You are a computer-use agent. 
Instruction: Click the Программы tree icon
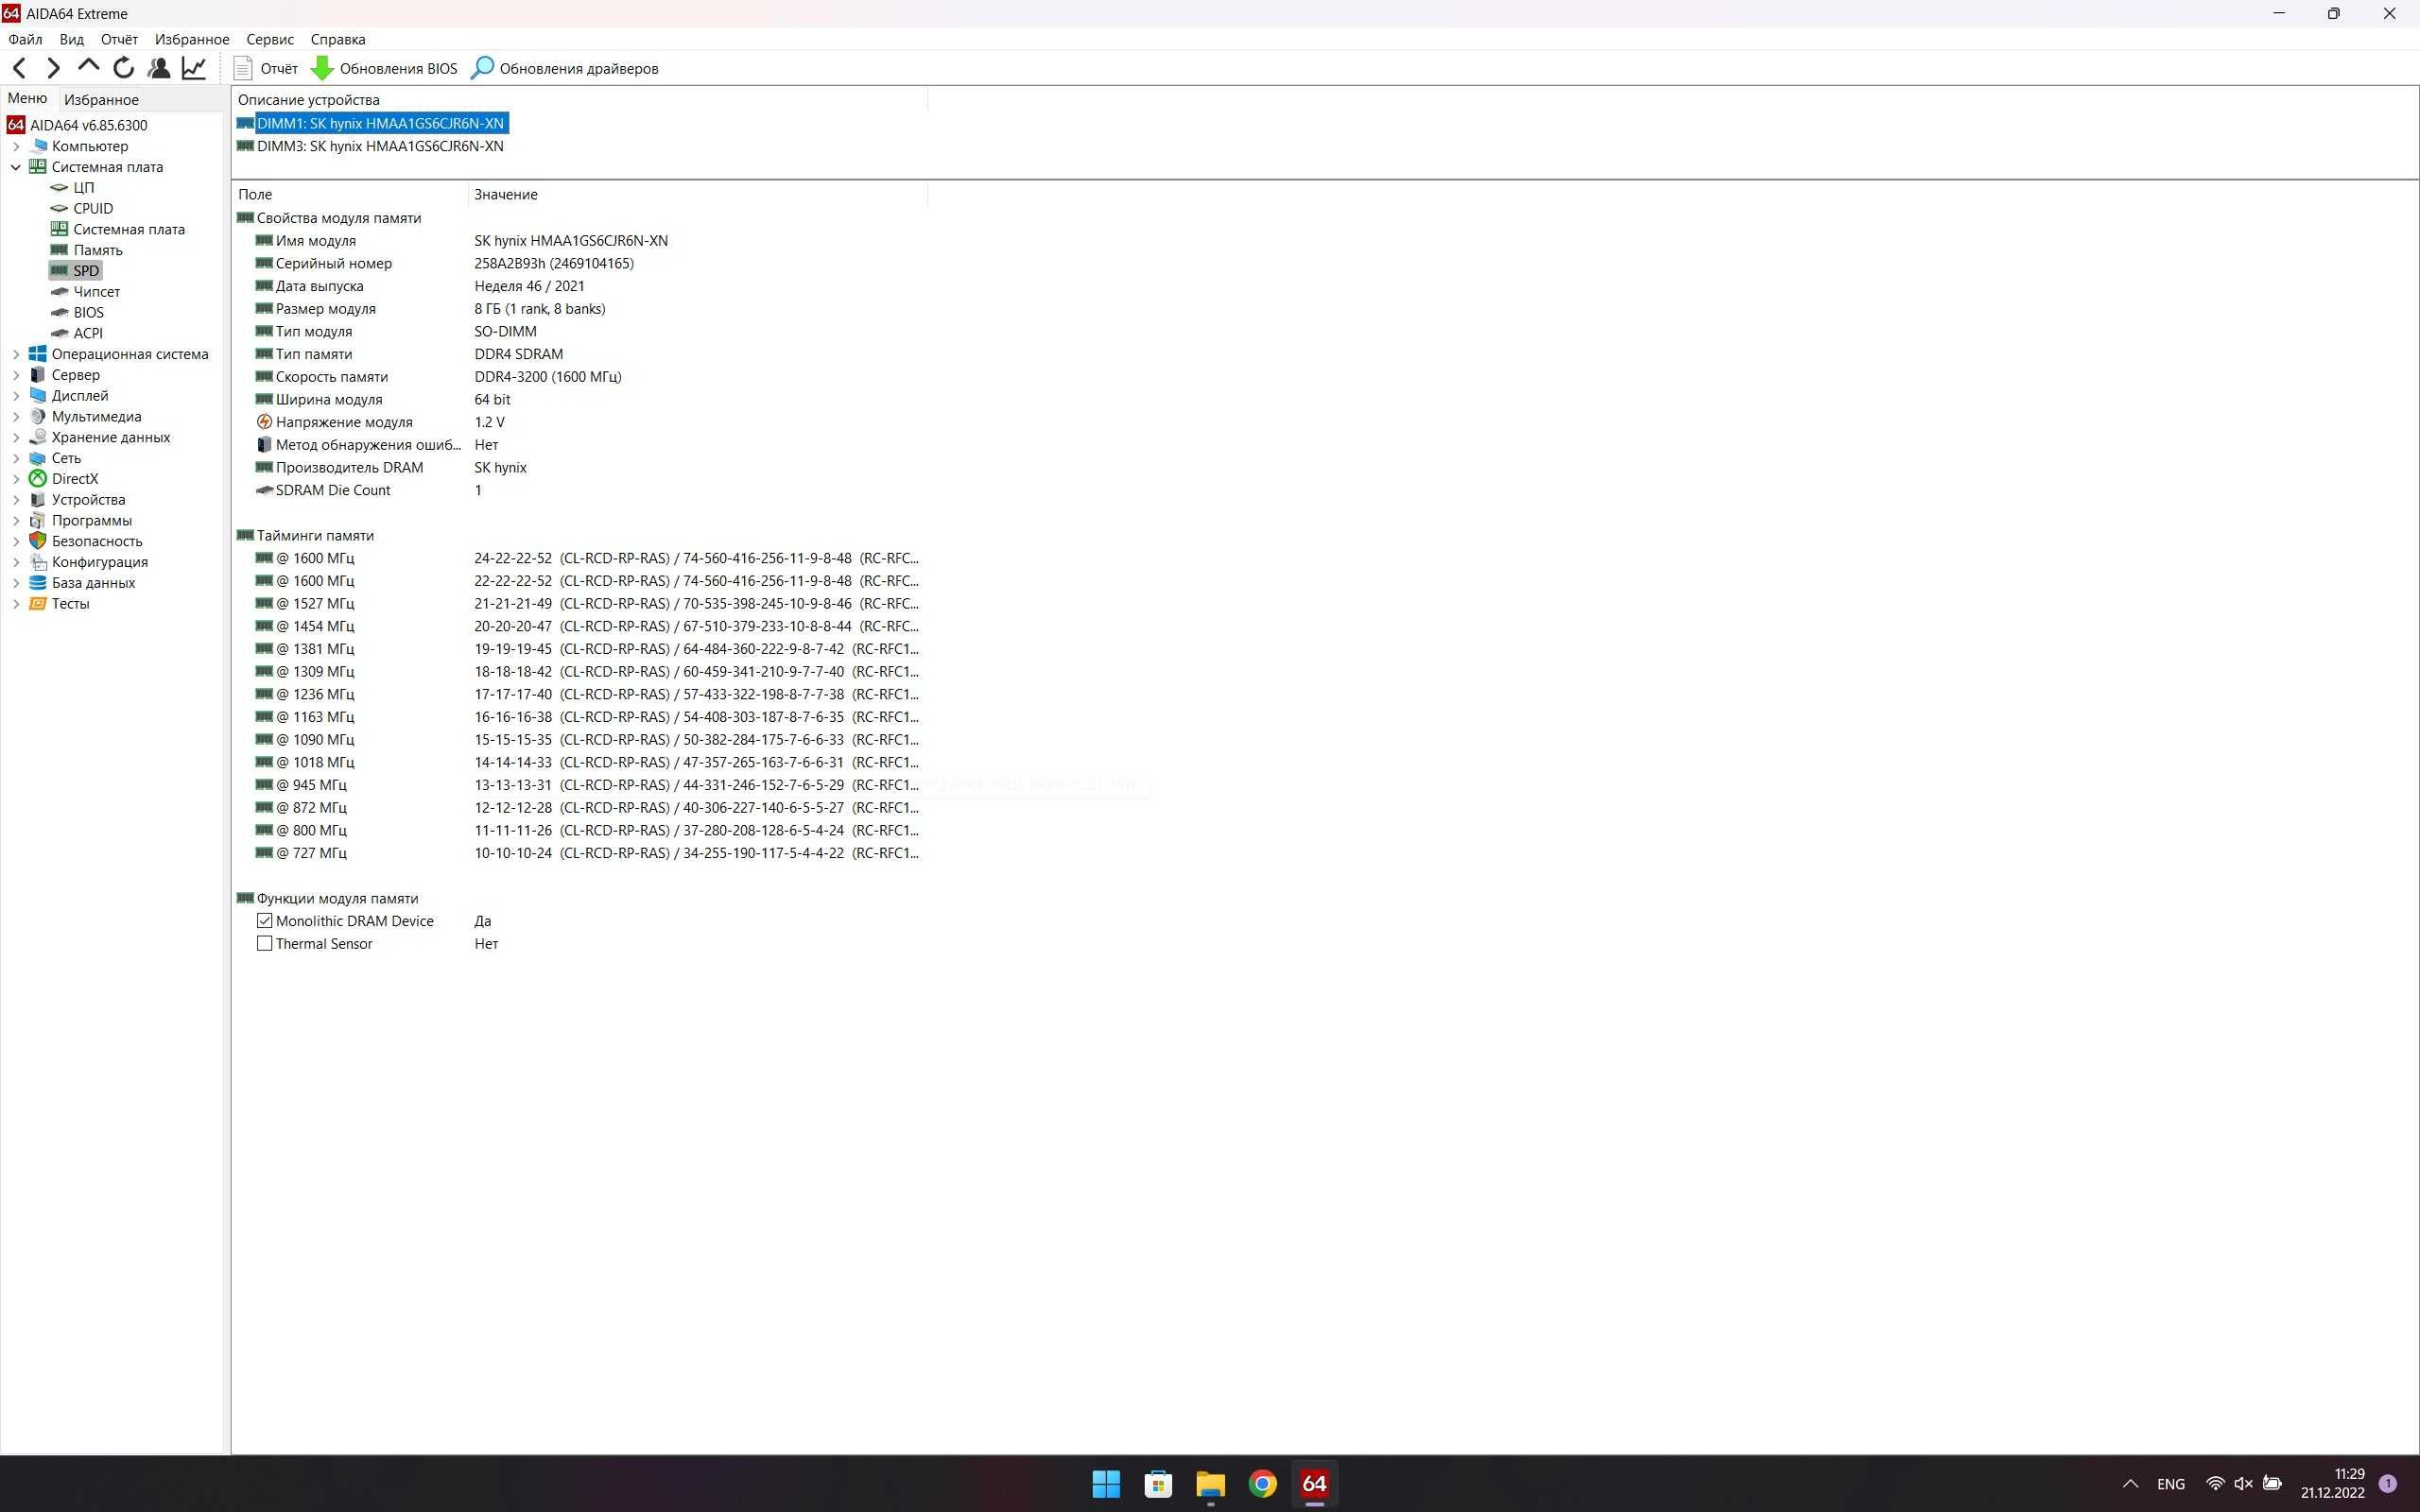(x=38, y=520)
